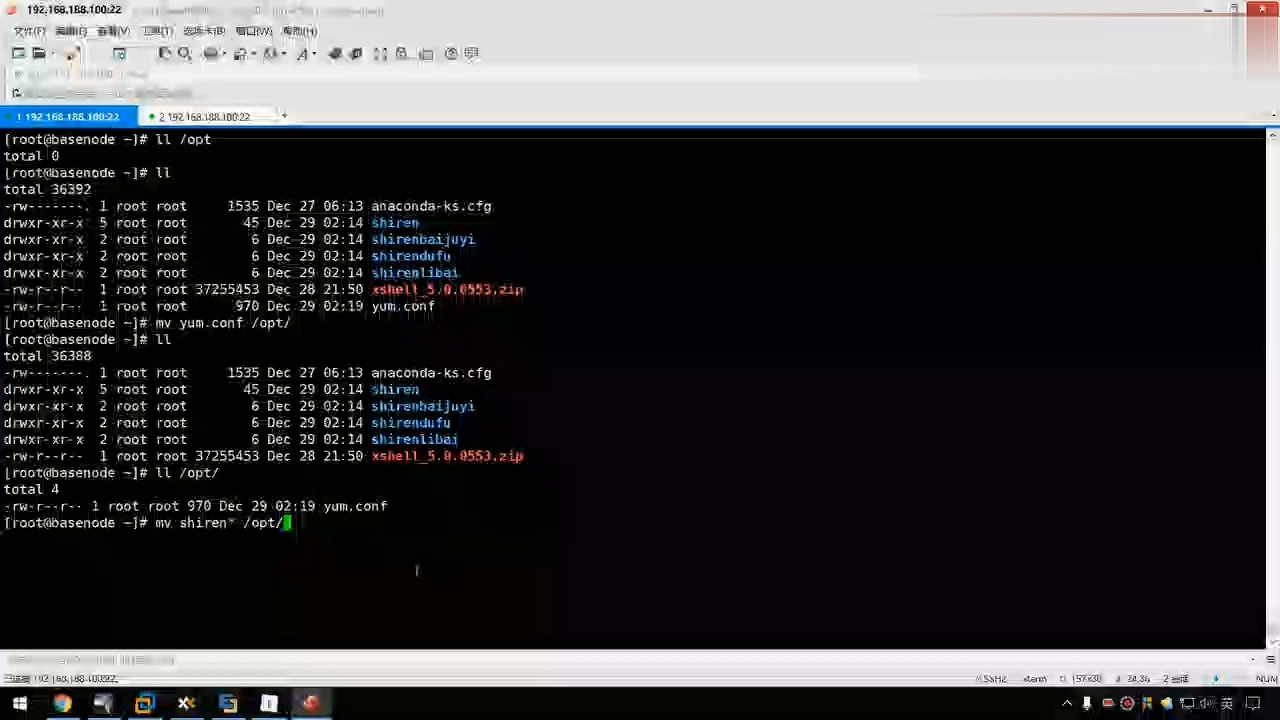Add a new tab with plus button

[284, 116]
